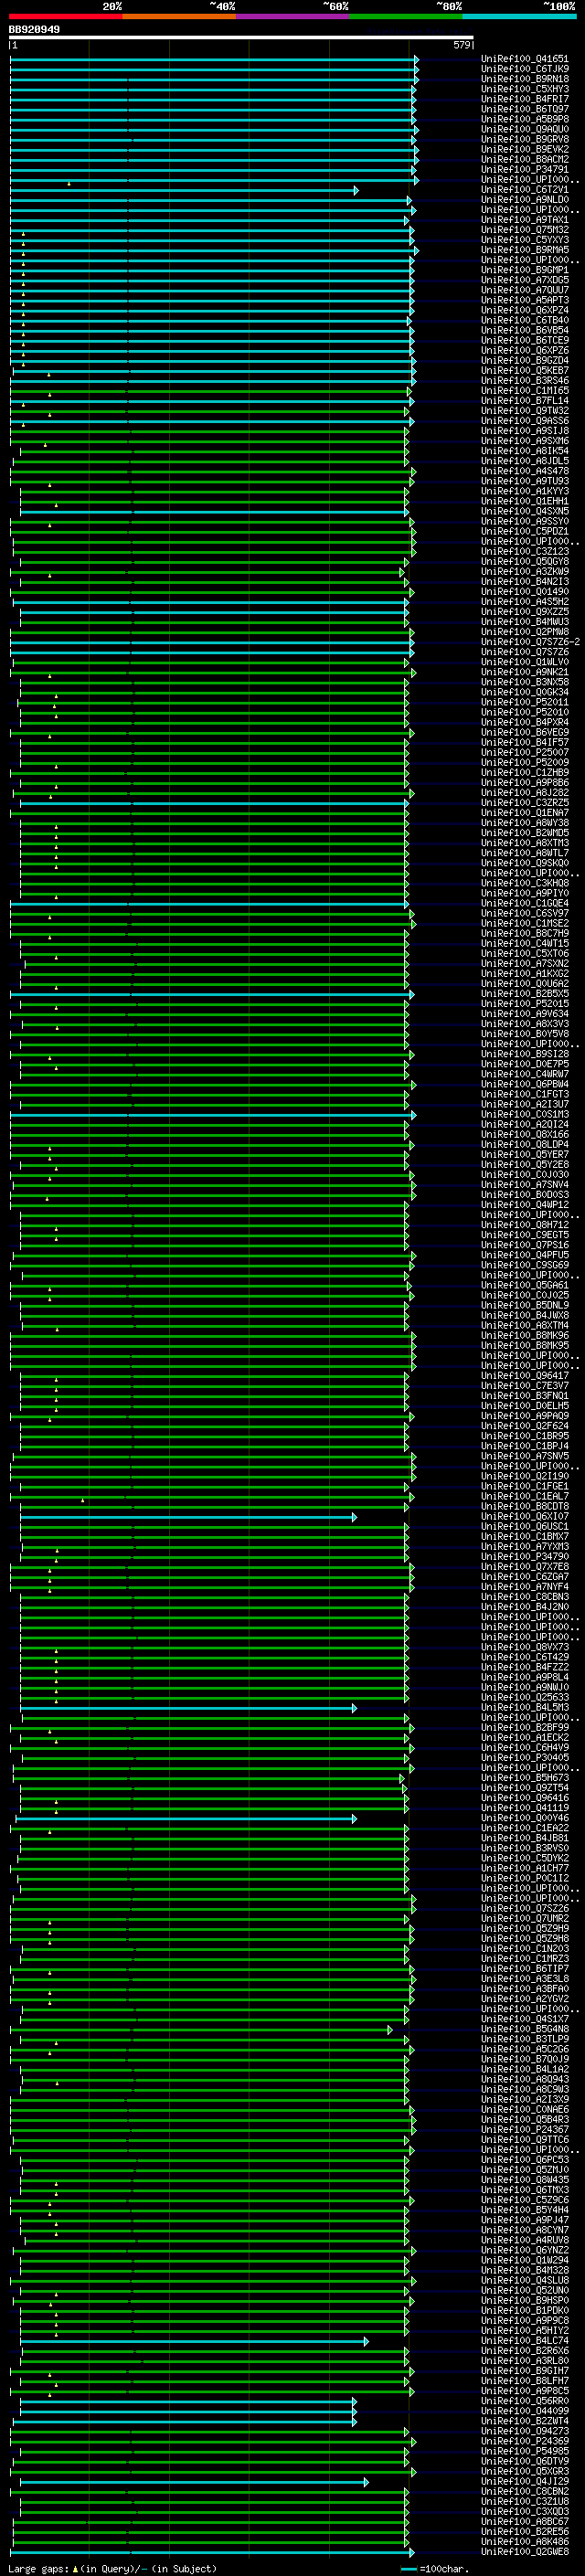Select hit label UniRef100_A9NLD0

point(525,199)
